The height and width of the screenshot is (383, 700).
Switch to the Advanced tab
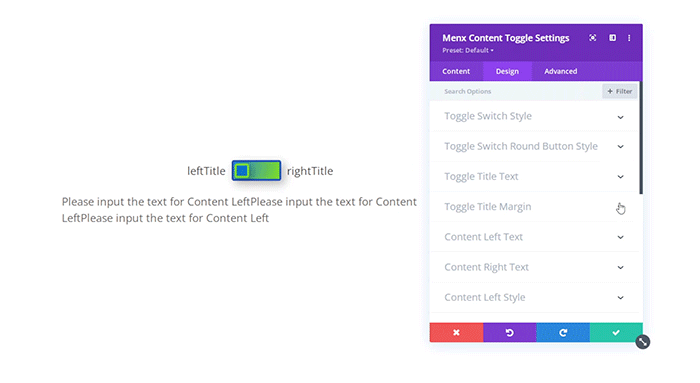(x=560, y=71)
